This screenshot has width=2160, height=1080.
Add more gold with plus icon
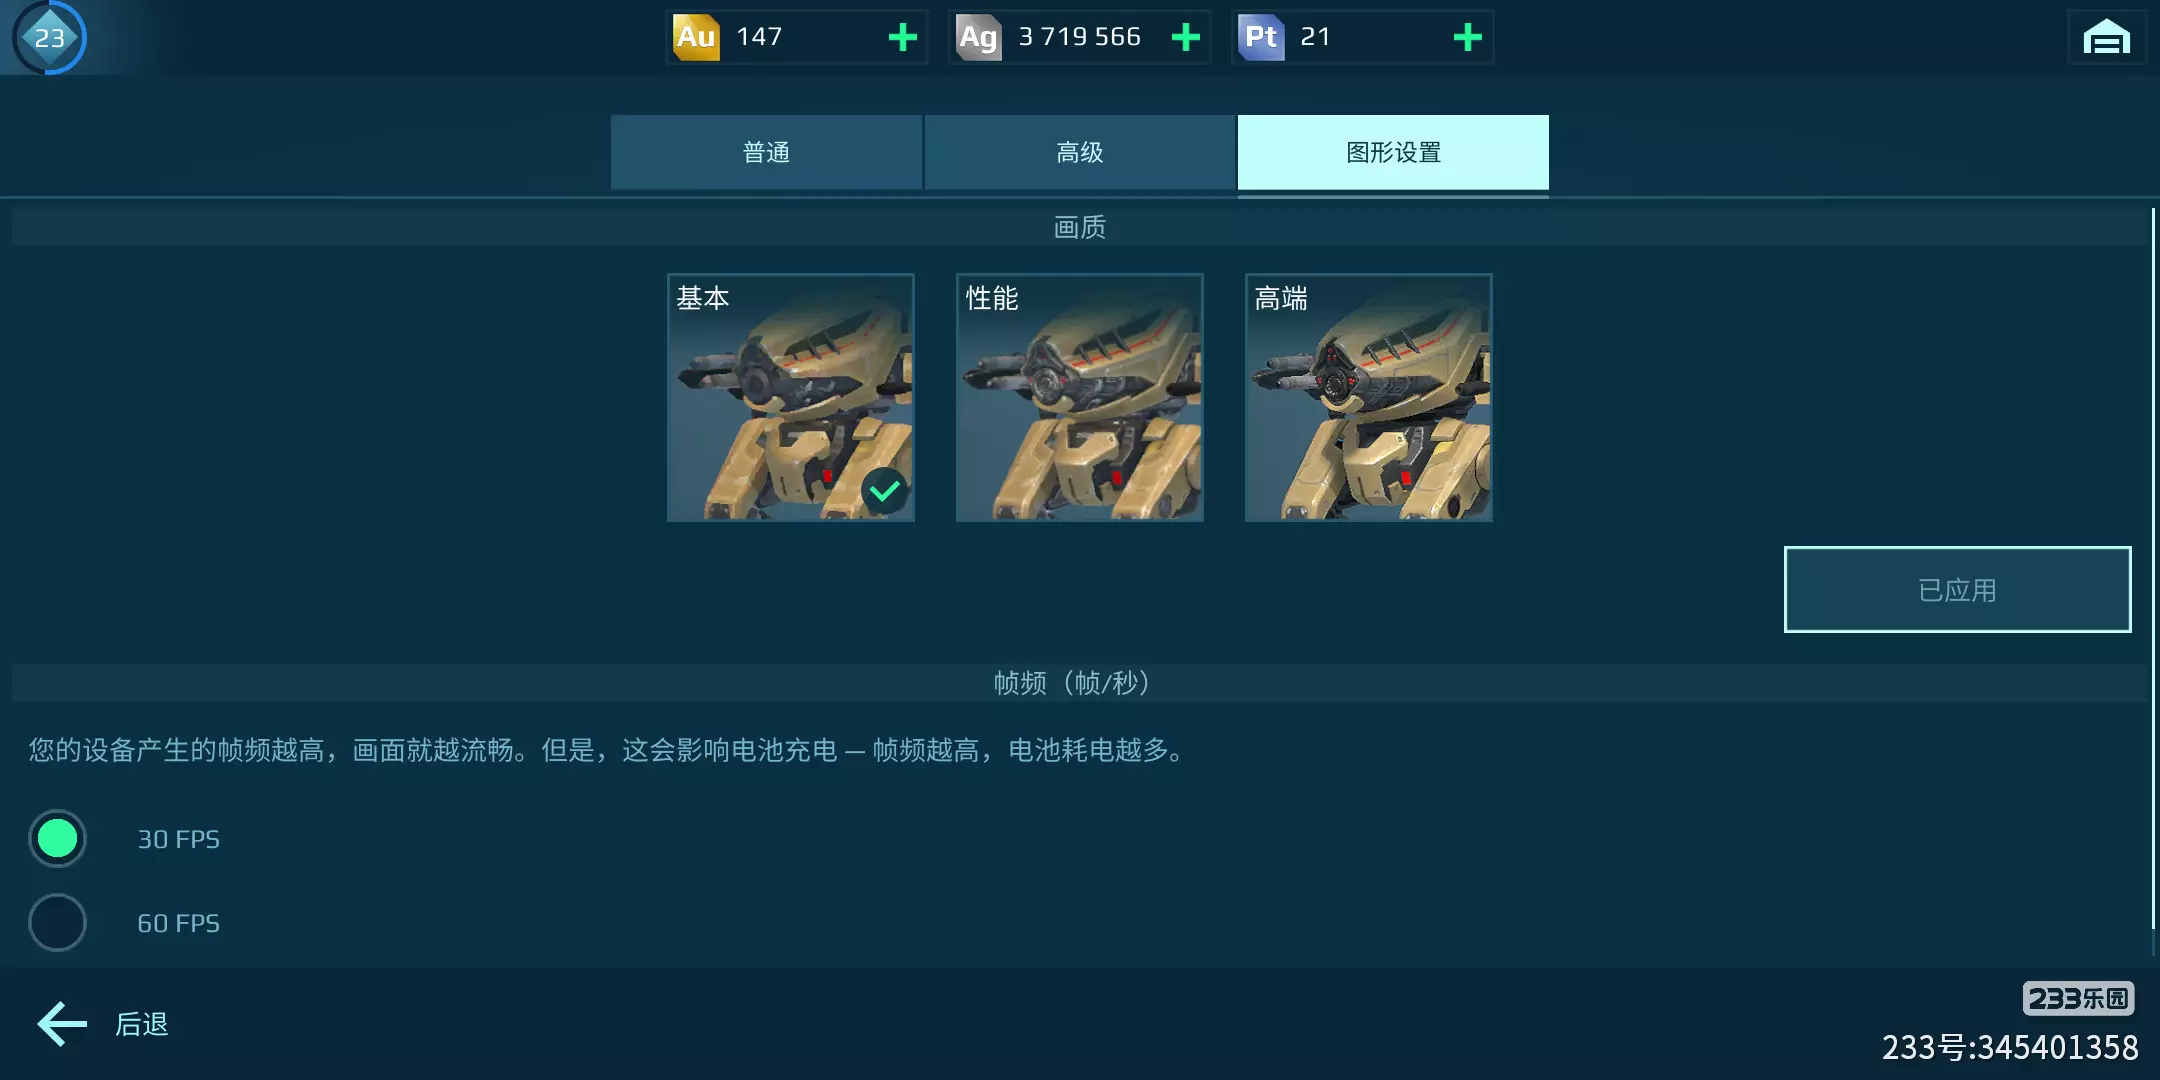(x=902, y=38)
